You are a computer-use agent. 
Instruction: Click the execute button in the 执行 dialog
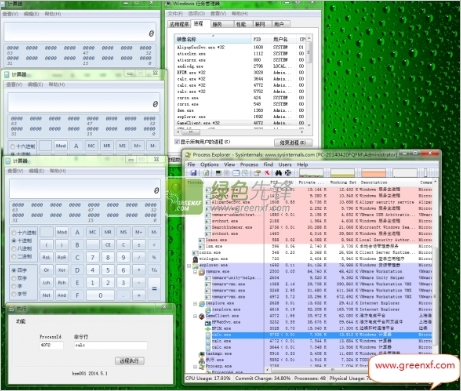(130, 361)
